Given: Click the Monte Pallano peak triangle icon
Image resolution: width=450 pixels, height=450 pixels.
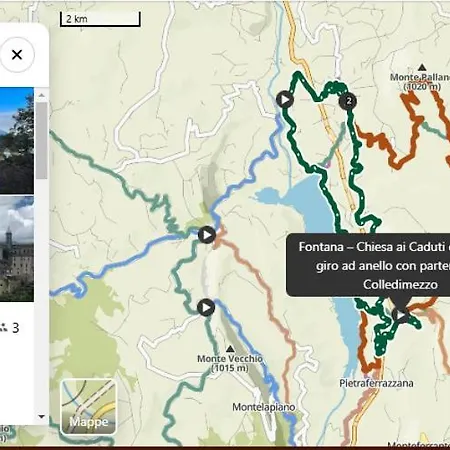Looking at the screenshot, I should [x=422, y=67].
